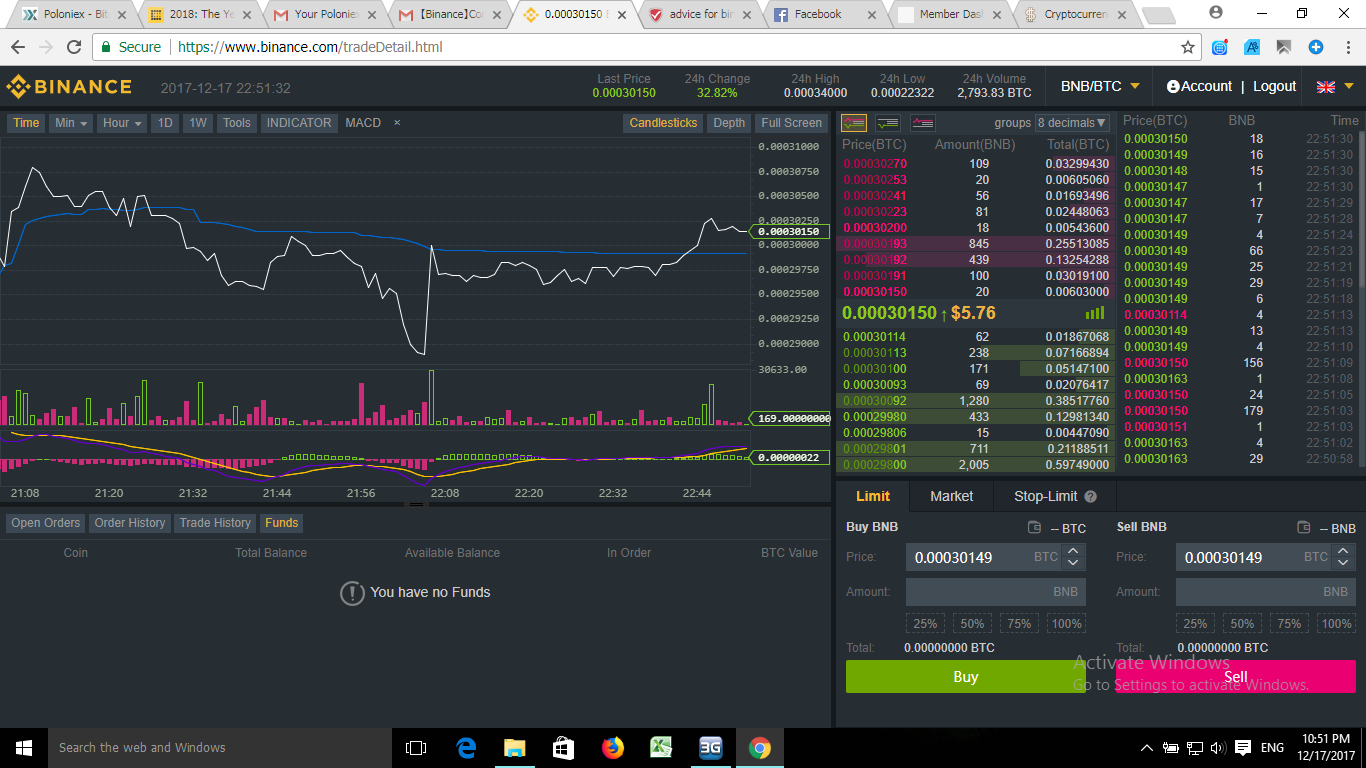The height and width of the screenshot is (768, 1366).
Task: Open the Min interval dropdown
Action: click(x=71, y=123)
